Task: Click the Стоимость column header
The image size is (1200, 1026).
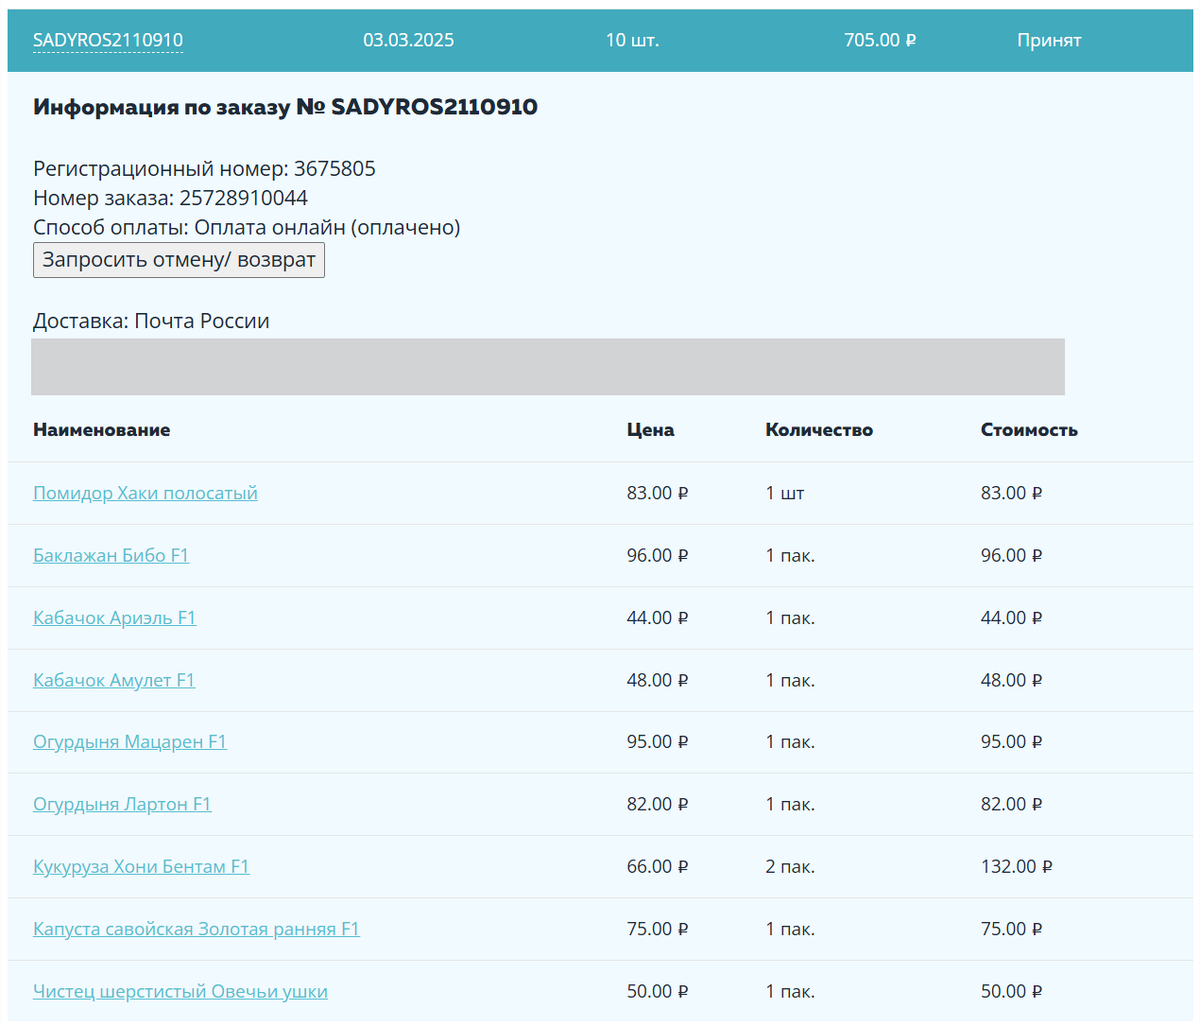Action: tap(1029, 430)
